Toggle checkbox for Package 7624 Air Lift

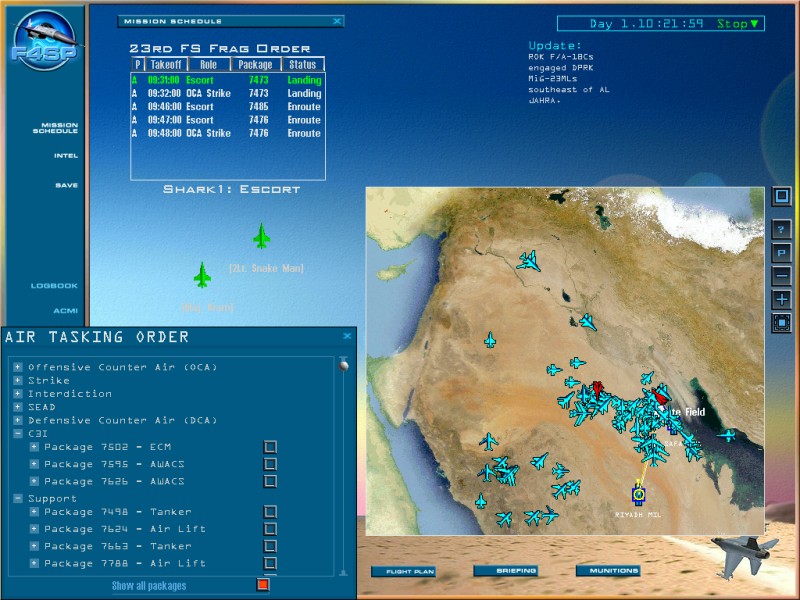[x=270, y=529]
